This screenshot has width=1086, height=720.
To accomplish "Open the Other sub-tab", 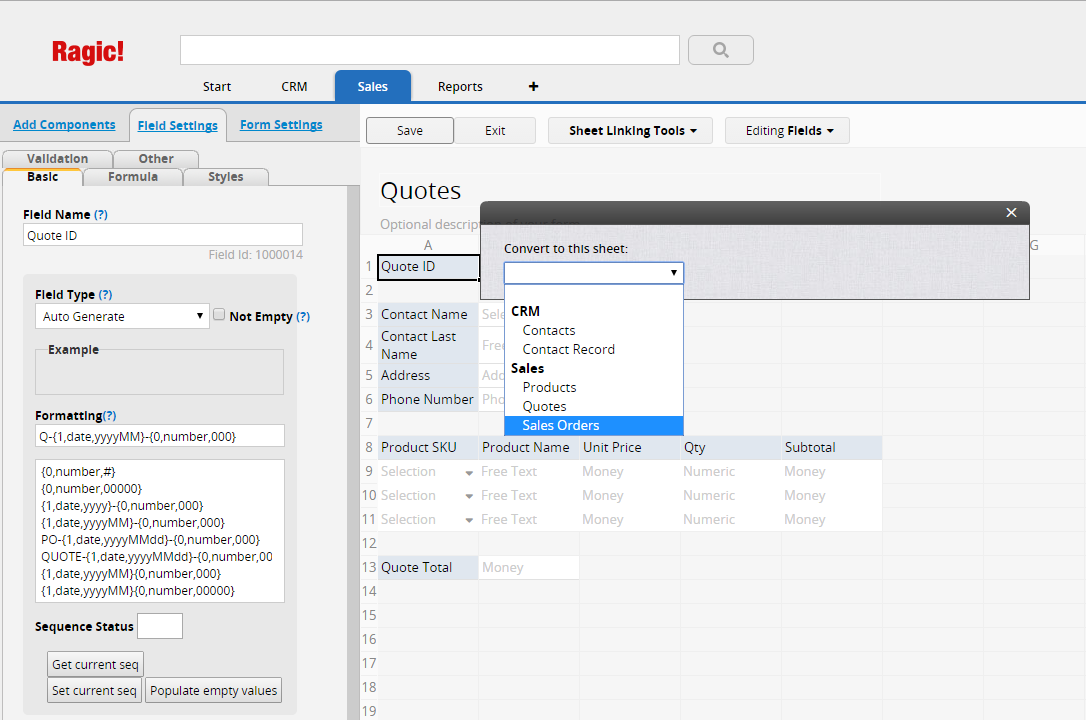I will pos(156,159).
